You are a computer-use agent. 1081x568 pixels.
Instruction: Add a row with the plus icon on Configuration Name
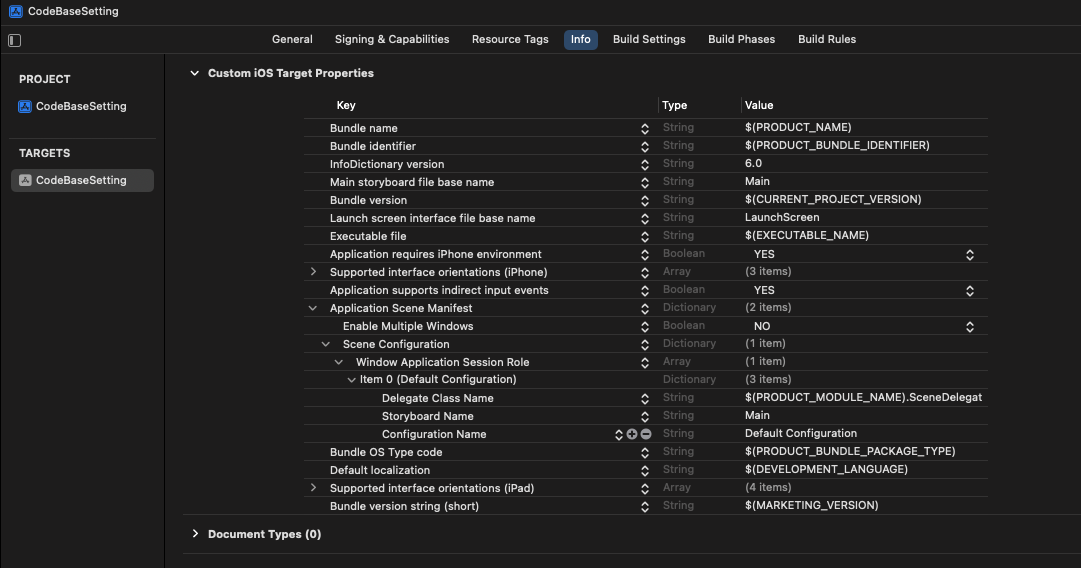632,434
